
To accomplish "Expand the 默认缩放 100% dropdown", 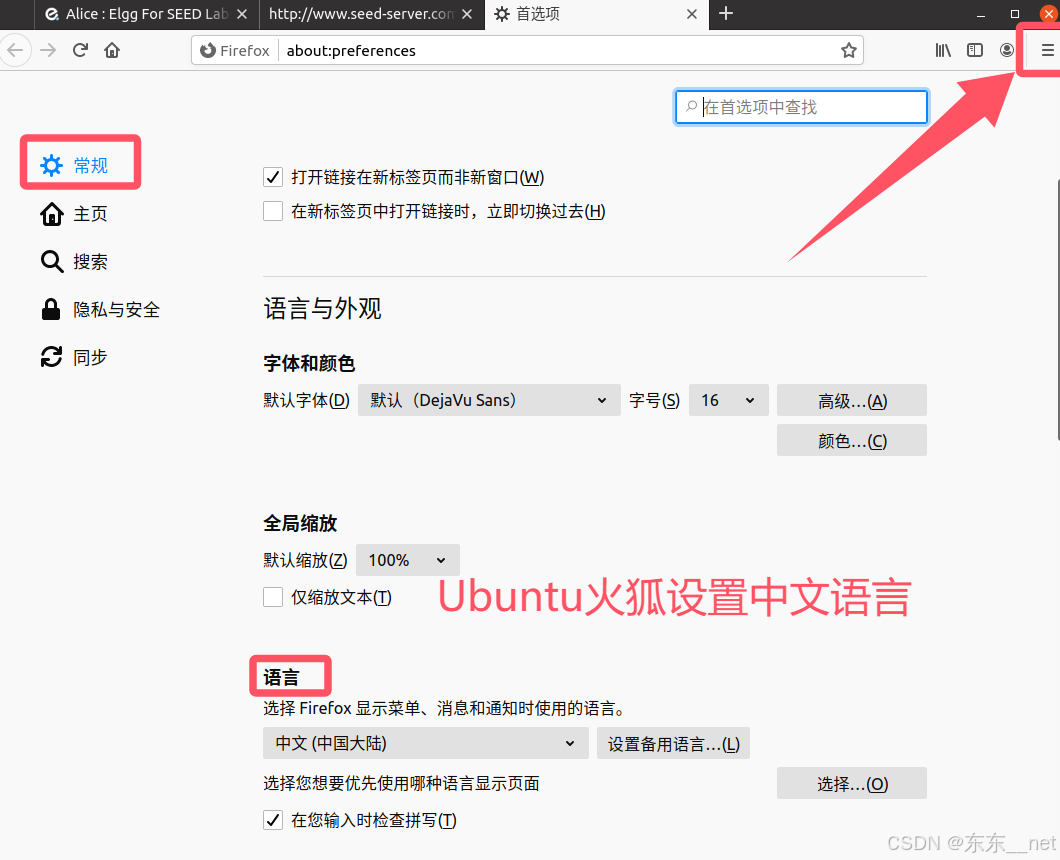I will coord(408,560).
